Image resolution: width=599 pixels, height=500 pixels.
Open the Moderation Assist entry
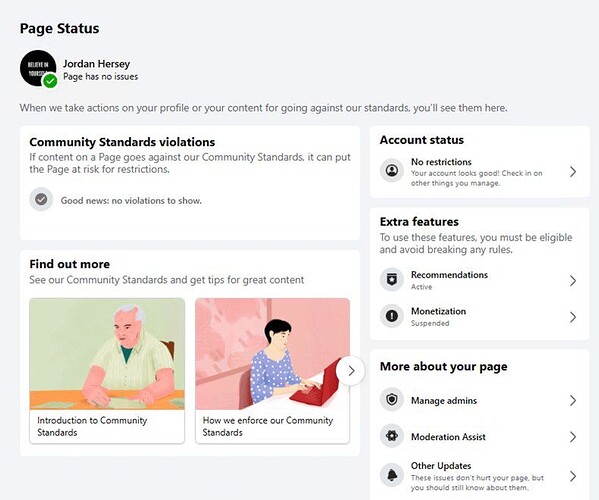point(479,437)
